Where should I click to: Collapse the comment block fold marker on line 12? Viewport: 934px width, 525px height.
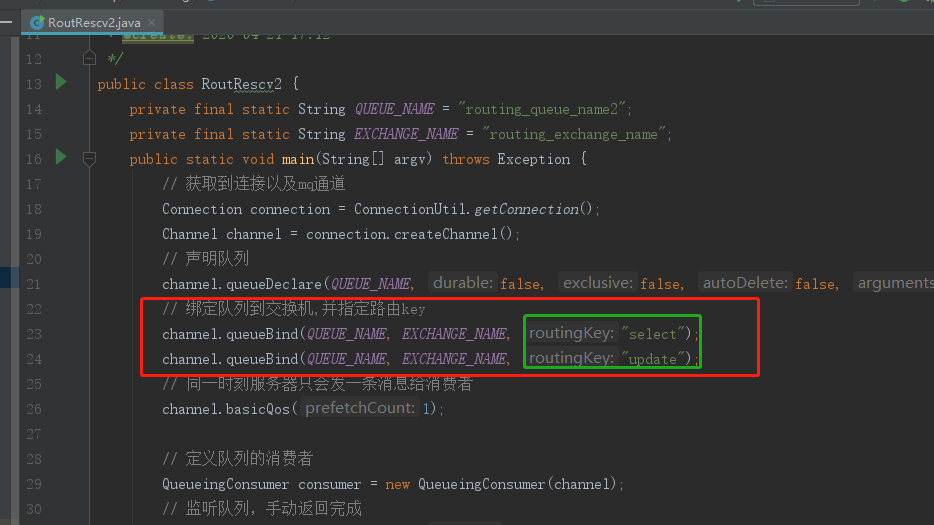(x=89, y=58)
